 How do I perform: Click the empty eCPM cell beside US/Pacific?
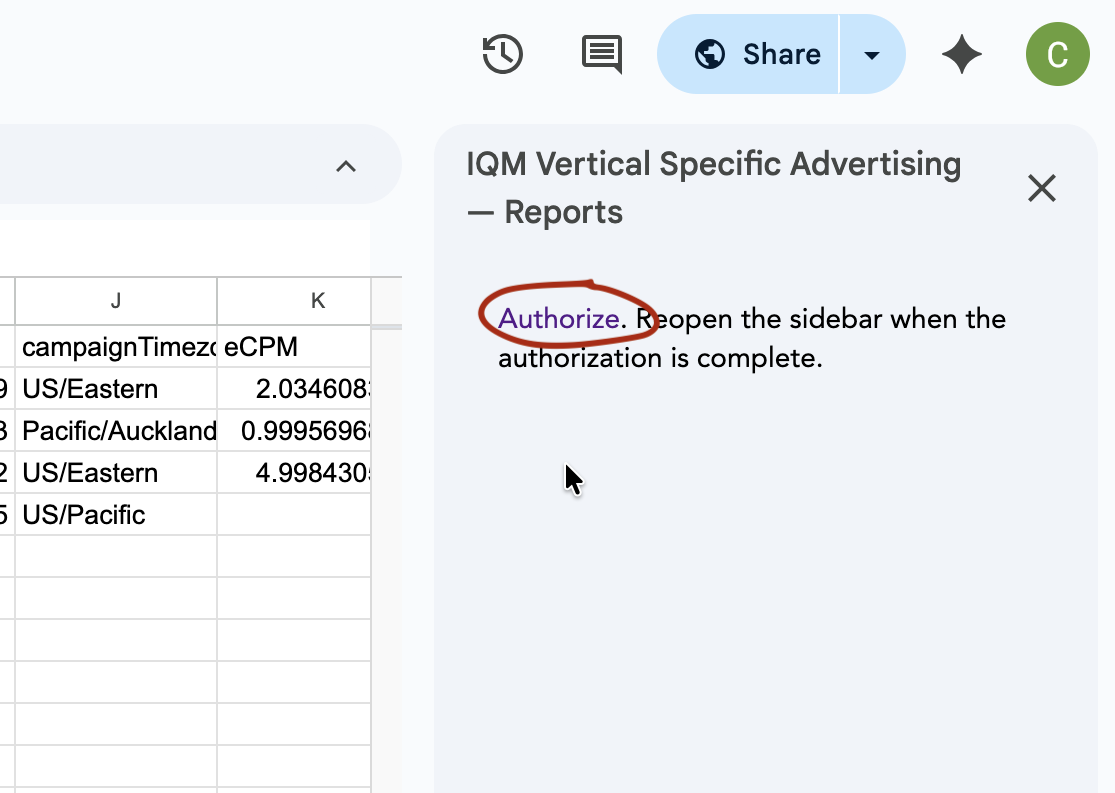pyautogui.click(x=295, y=515)
